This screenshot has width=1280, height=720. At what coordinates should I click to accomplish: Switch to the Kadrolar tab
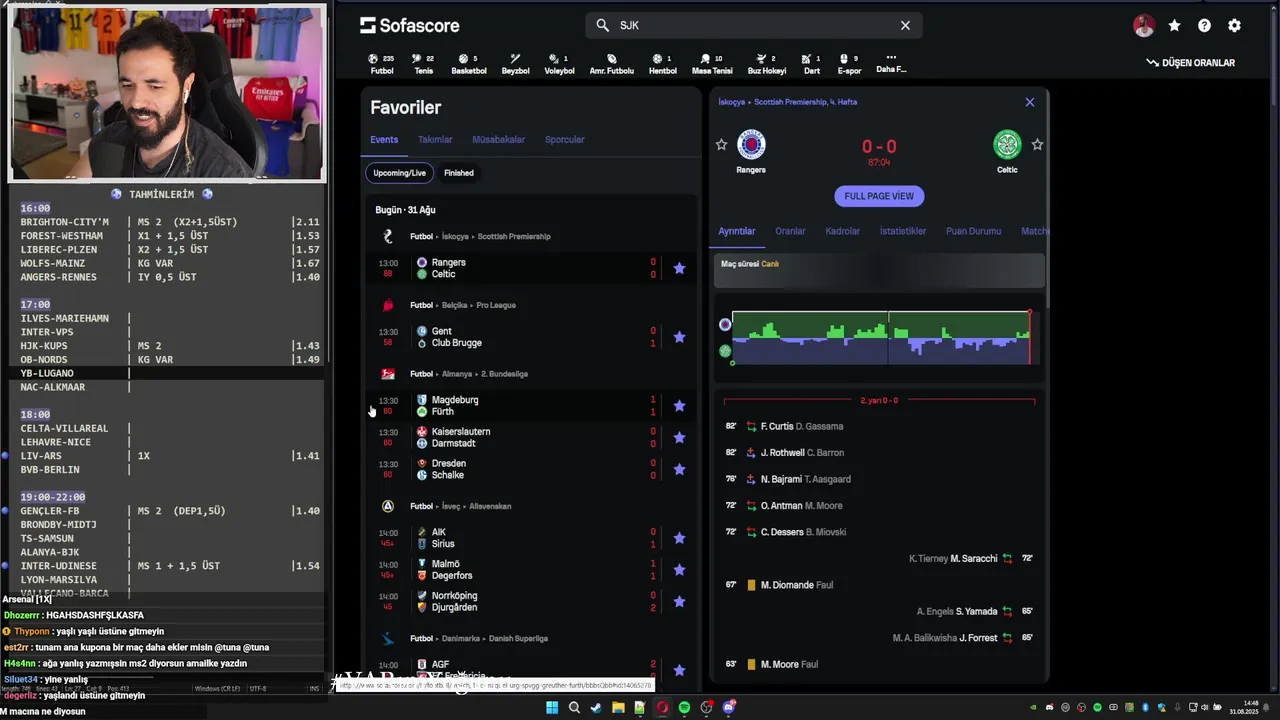843,231
